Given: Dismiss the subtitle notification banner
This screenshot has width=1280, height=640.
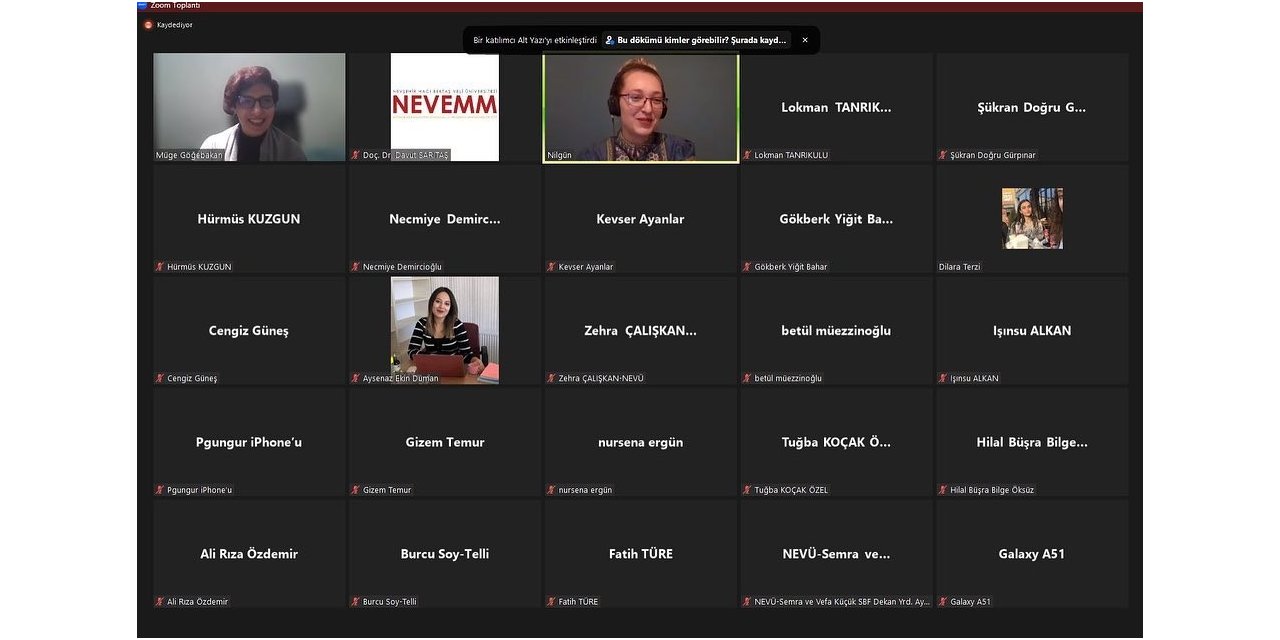Looking at the screenshot, I should 805,40.
